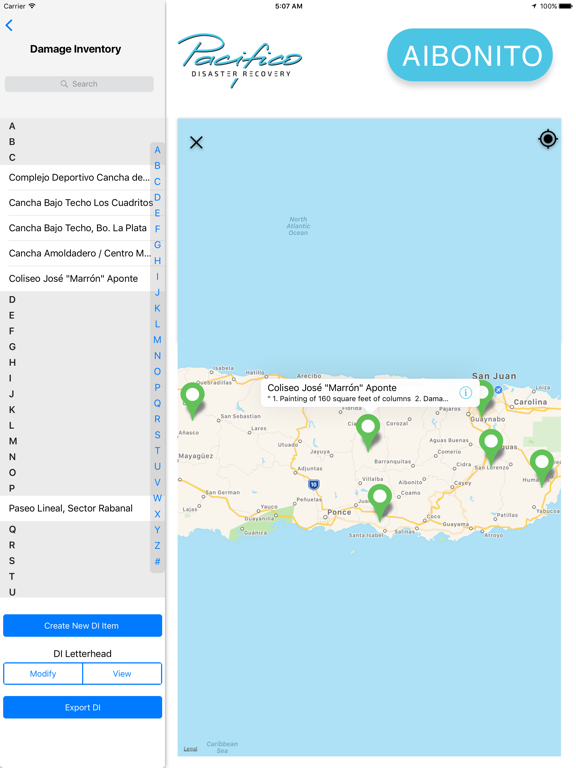Jump to index letter C
Screen dimensions: 576x768
click(157, 182)
